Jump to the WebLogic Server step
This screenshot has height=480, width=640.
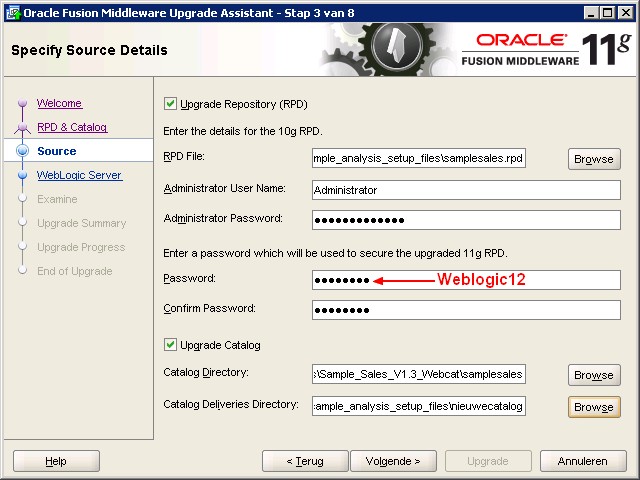80,175
